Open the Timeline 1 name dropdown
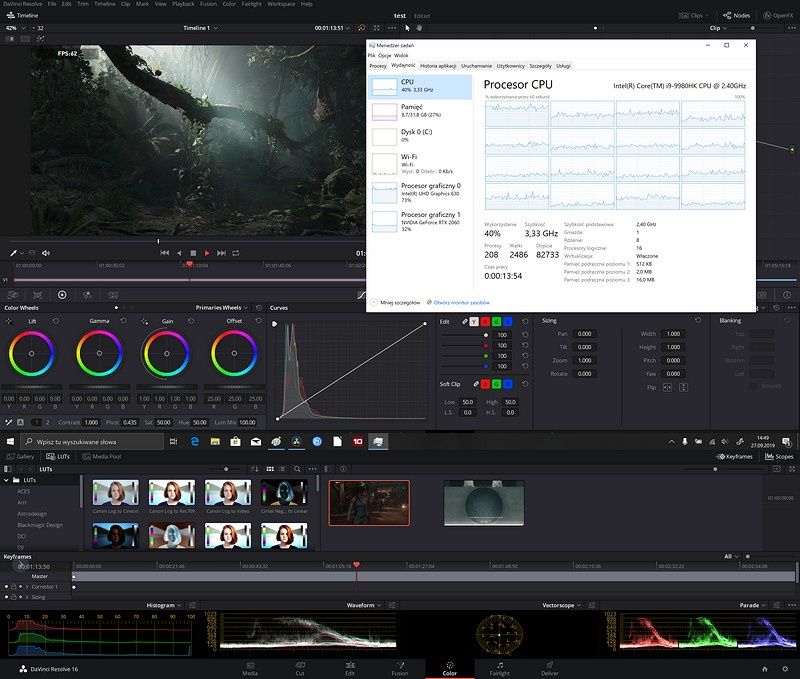This screenshot has width=800, height=679. [x=201, y=28]
